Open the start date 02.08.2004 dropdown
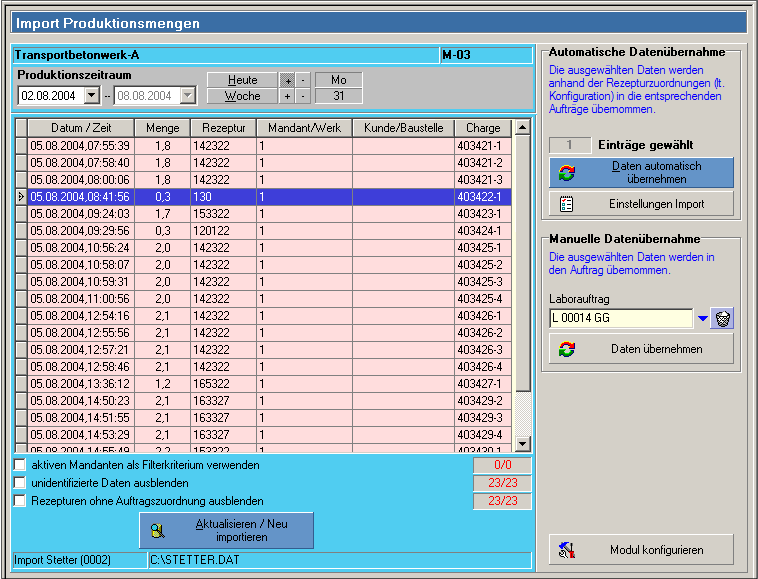 pos(92,96)
